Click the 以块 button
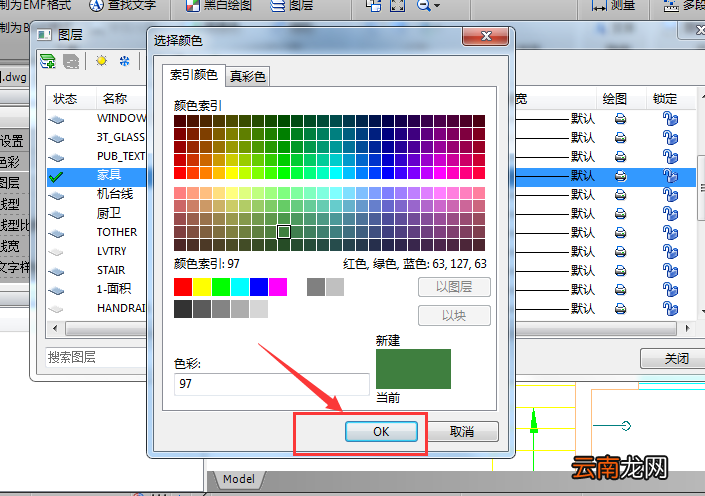This screenshot has height=496, width=705. [454, 315]
